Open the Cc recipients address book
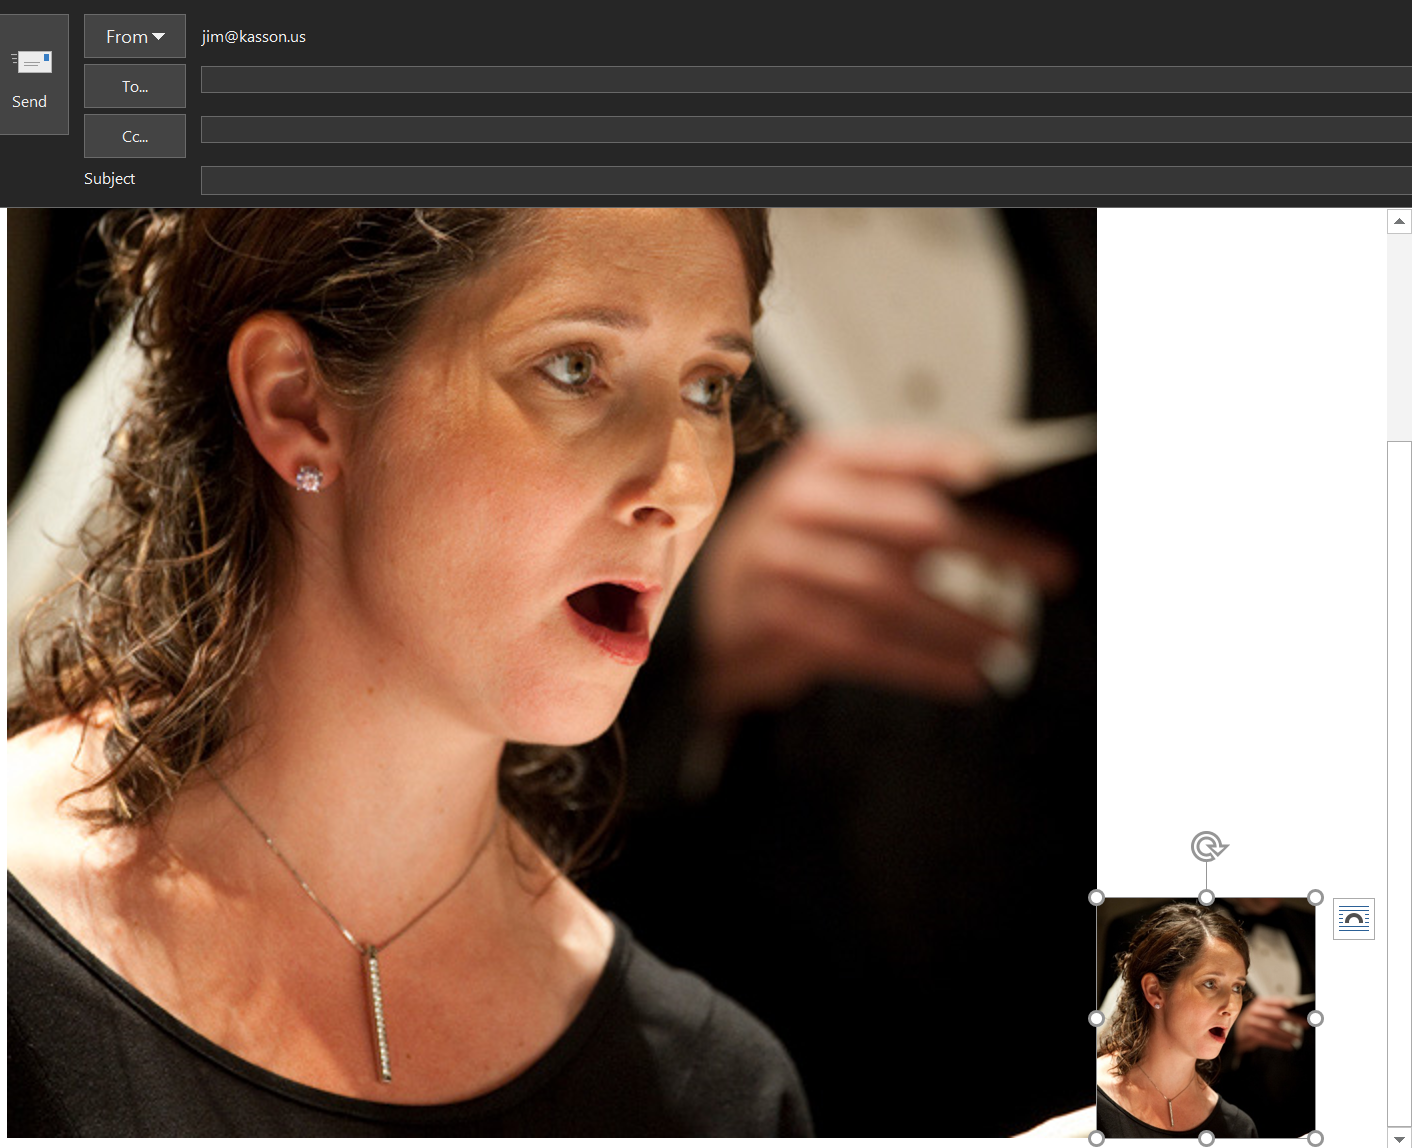1412x1148 pixels. 135,136
